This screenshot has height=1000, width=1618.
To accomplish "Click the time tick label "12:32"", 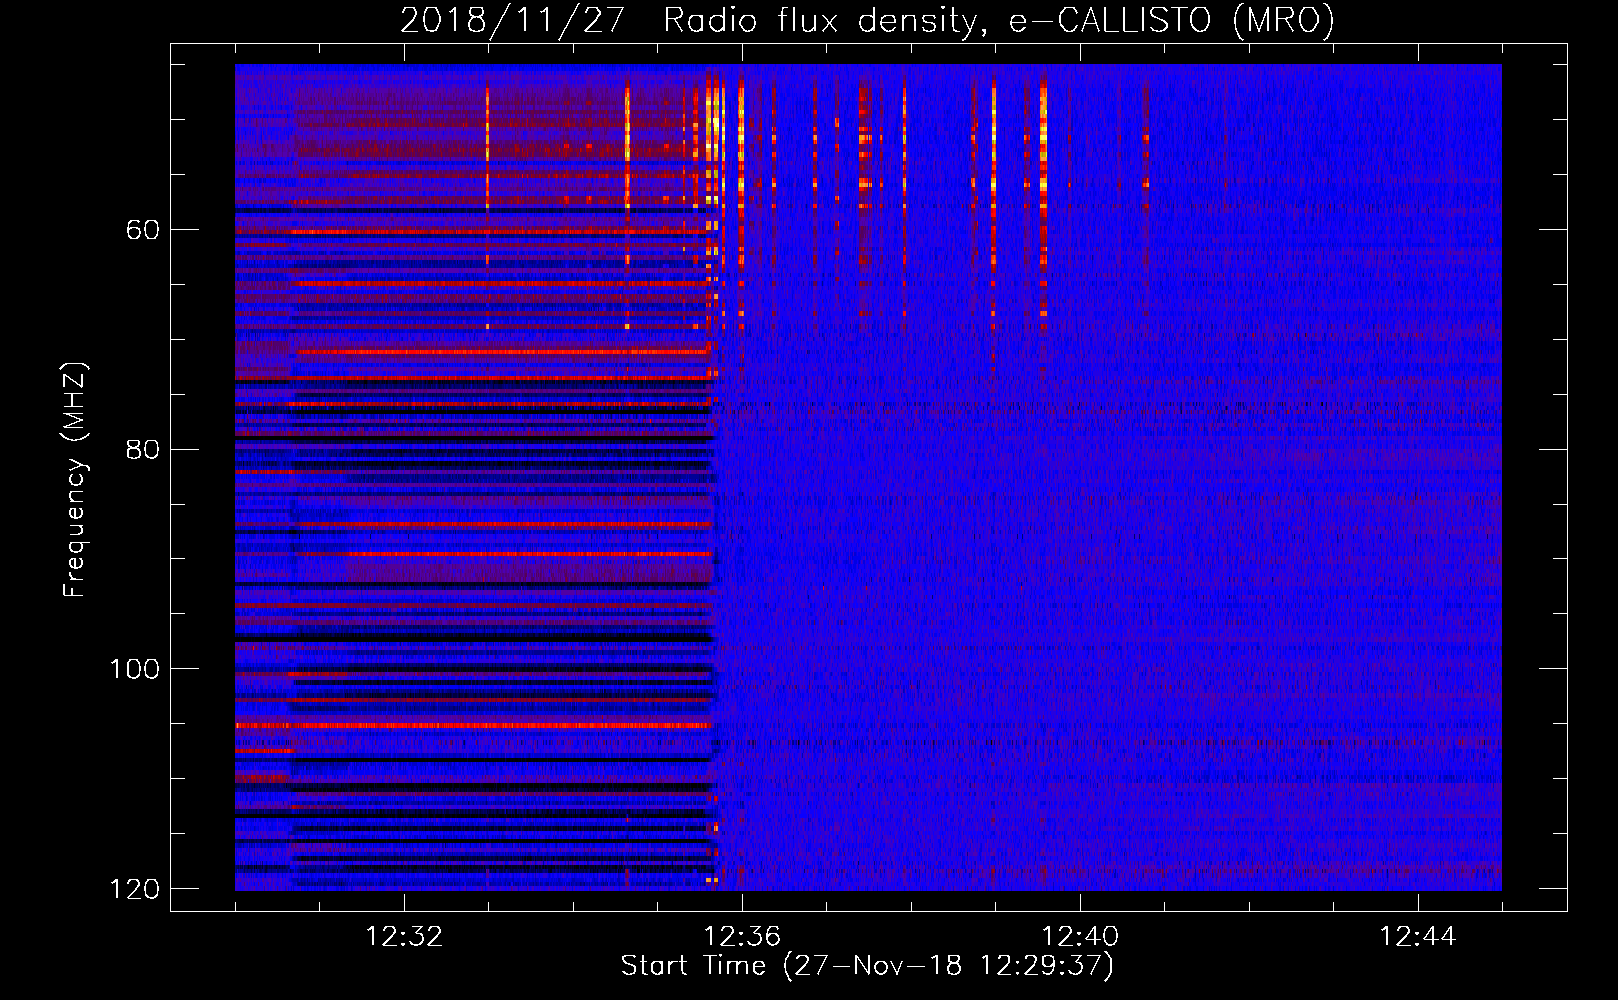I will pyautogui.click(x=404, y=937).
